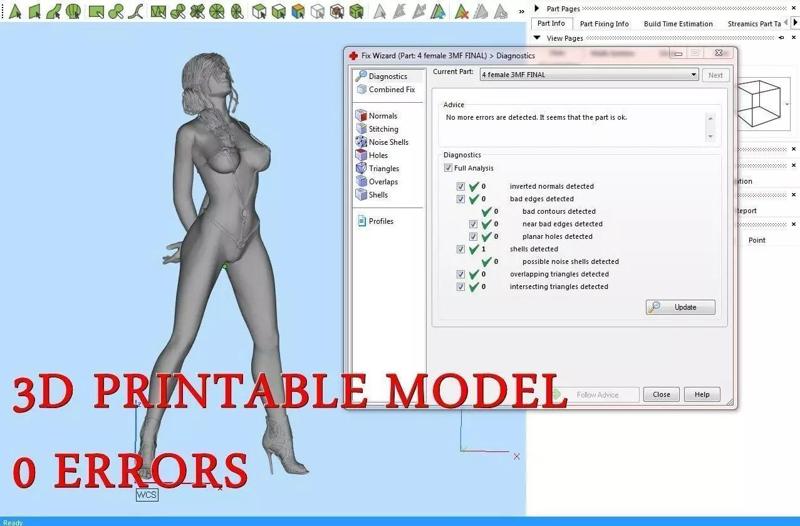Click the green cross-shaped marking icon
This screenshot has height=526, width=800.
pos(197,11)
